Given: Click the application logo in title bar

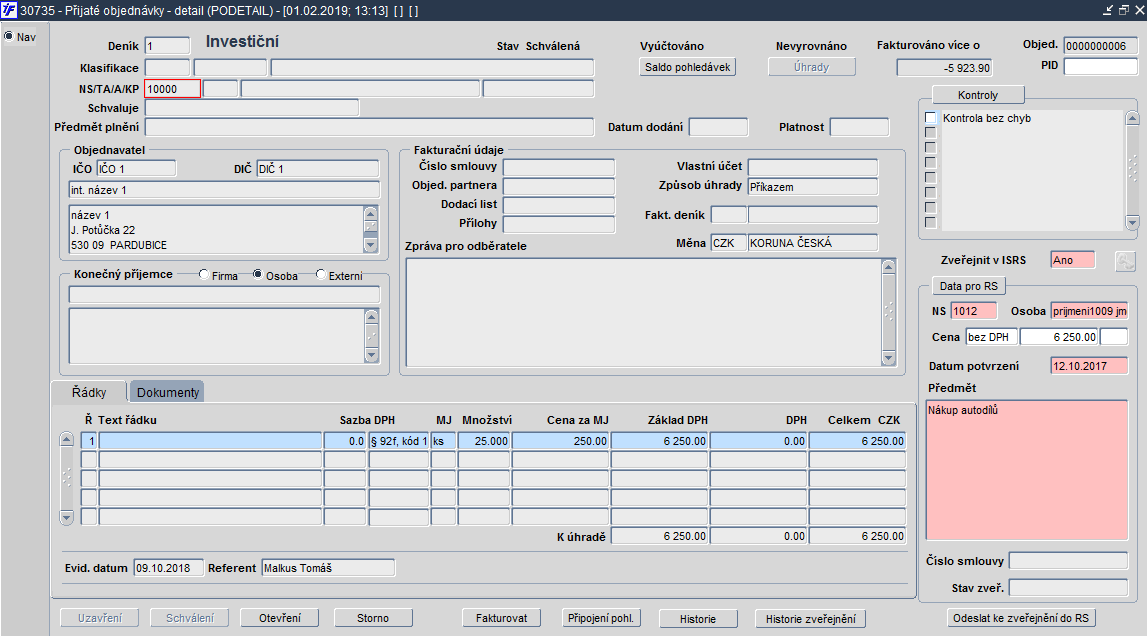Looking at the screenshot, I should click(9, 9).
